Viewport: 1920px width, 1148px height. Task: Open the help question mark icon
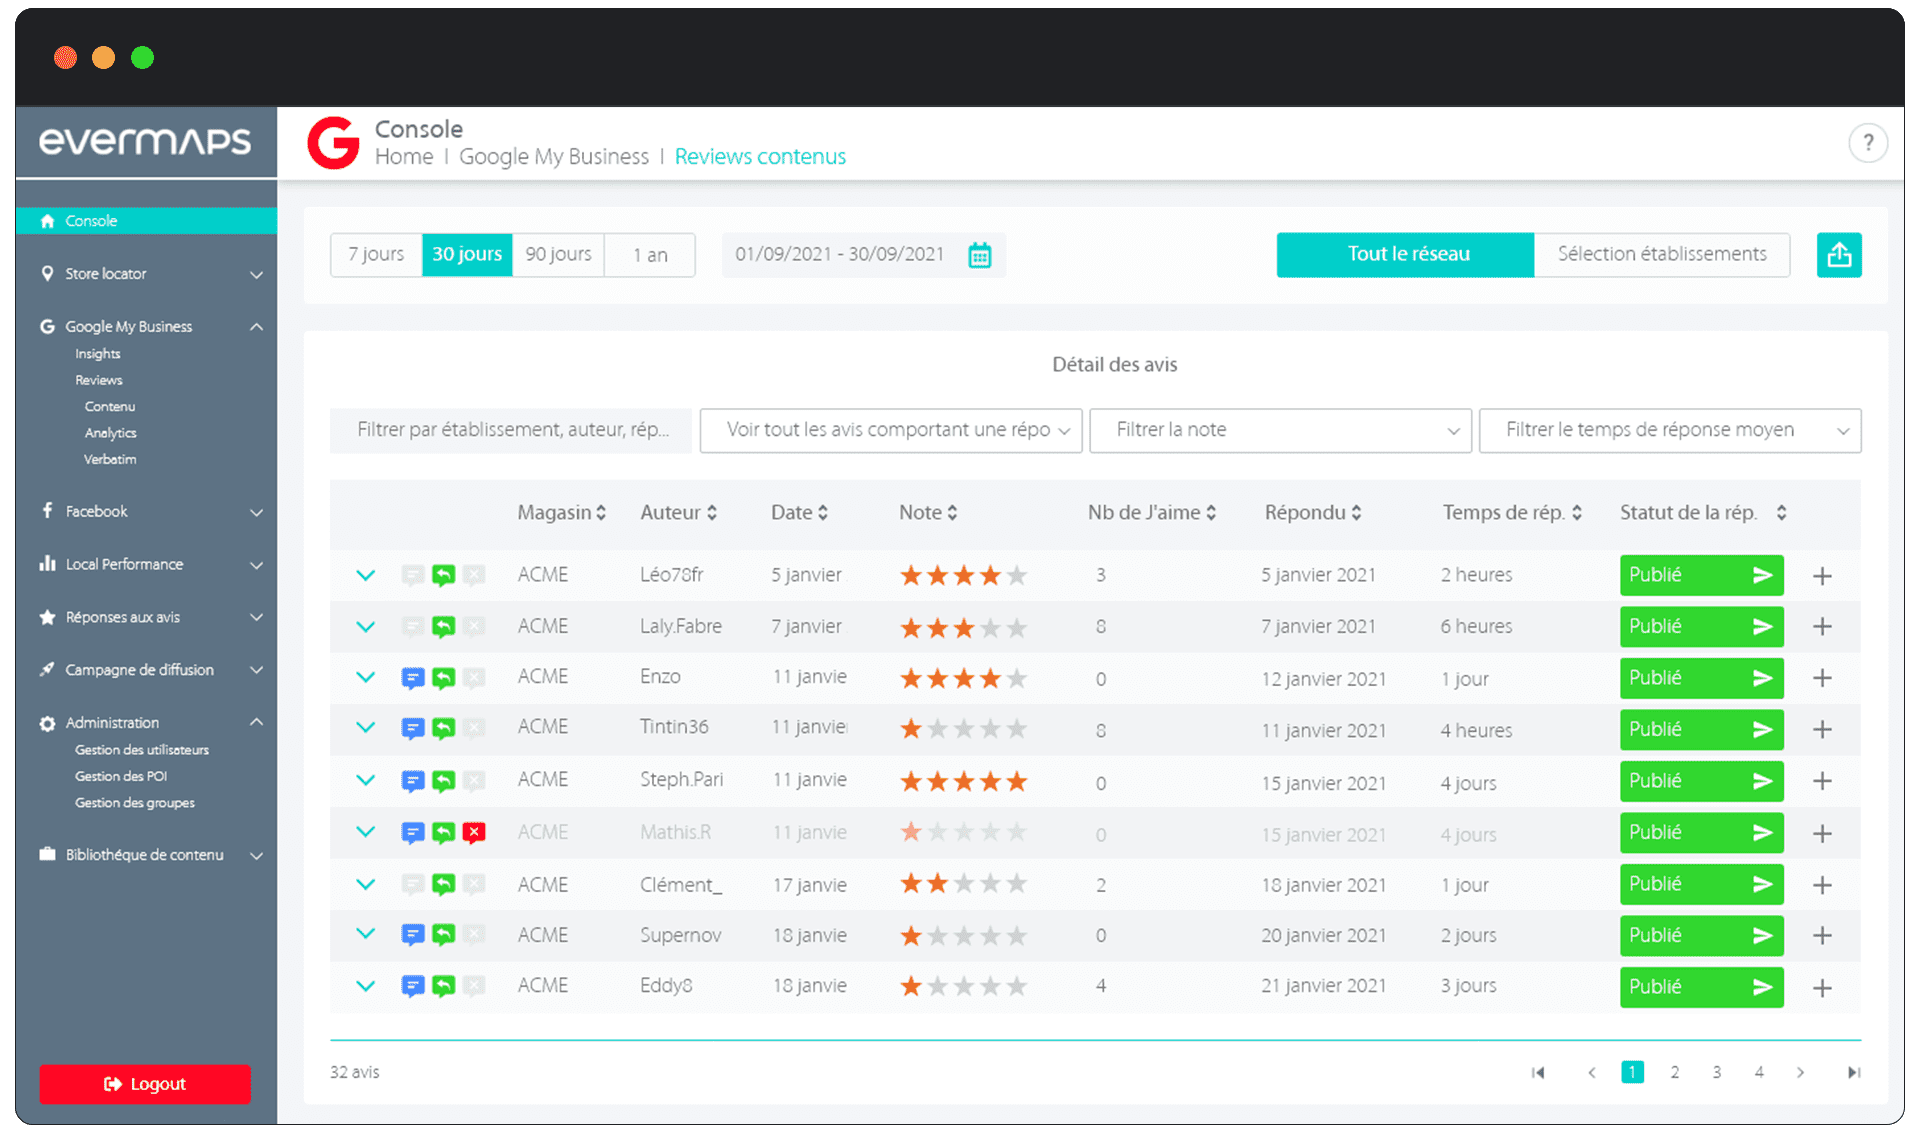tap(1868, 142)
